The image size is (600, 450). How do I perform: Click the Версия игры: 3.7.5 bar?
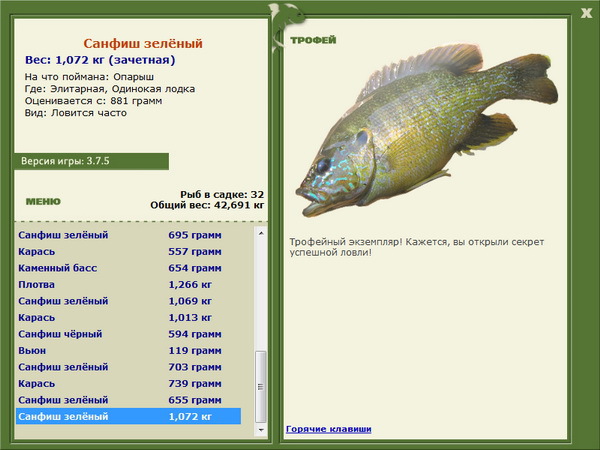point(91,161)
